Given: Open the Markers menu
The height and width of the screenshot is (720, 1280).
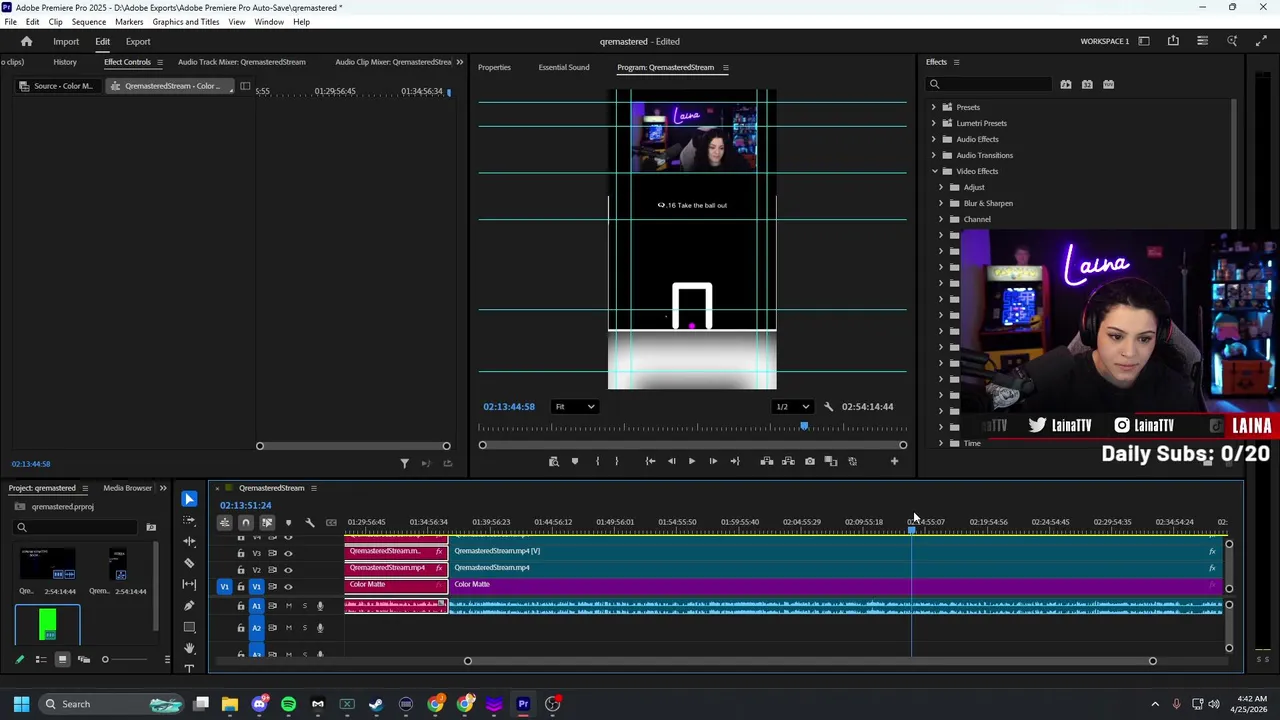Looking at the screenshot, I should [129, 22].
